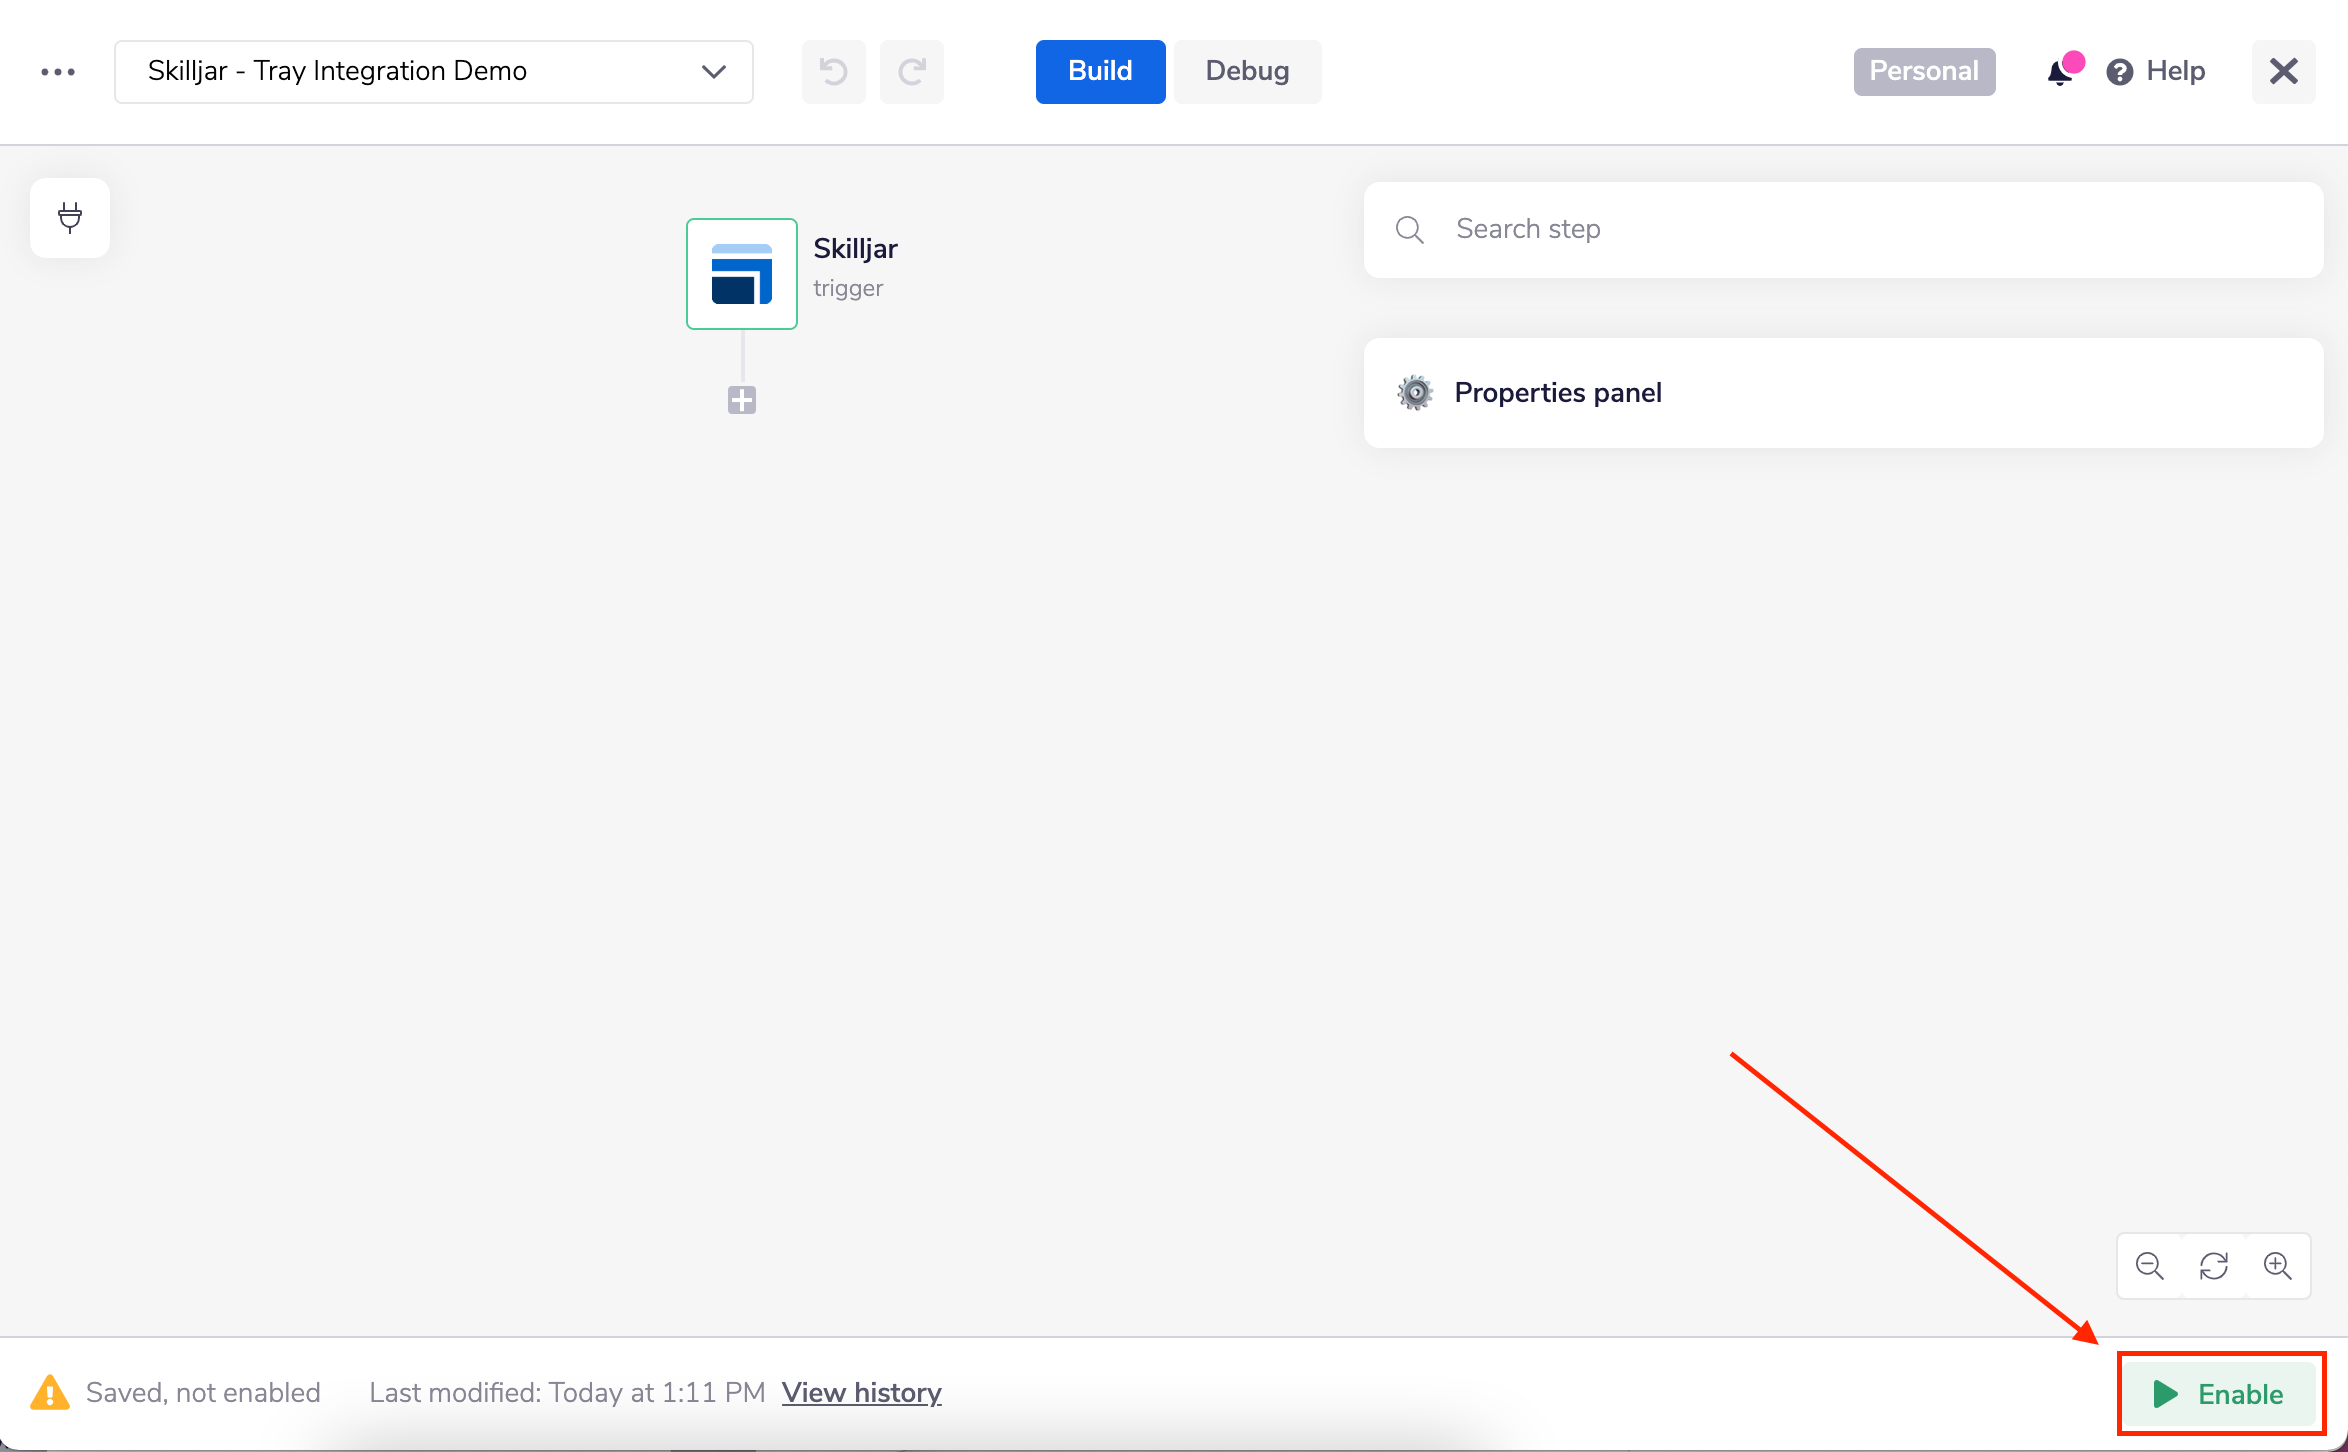Click the undo arrow button

click(x=833, y=72)
